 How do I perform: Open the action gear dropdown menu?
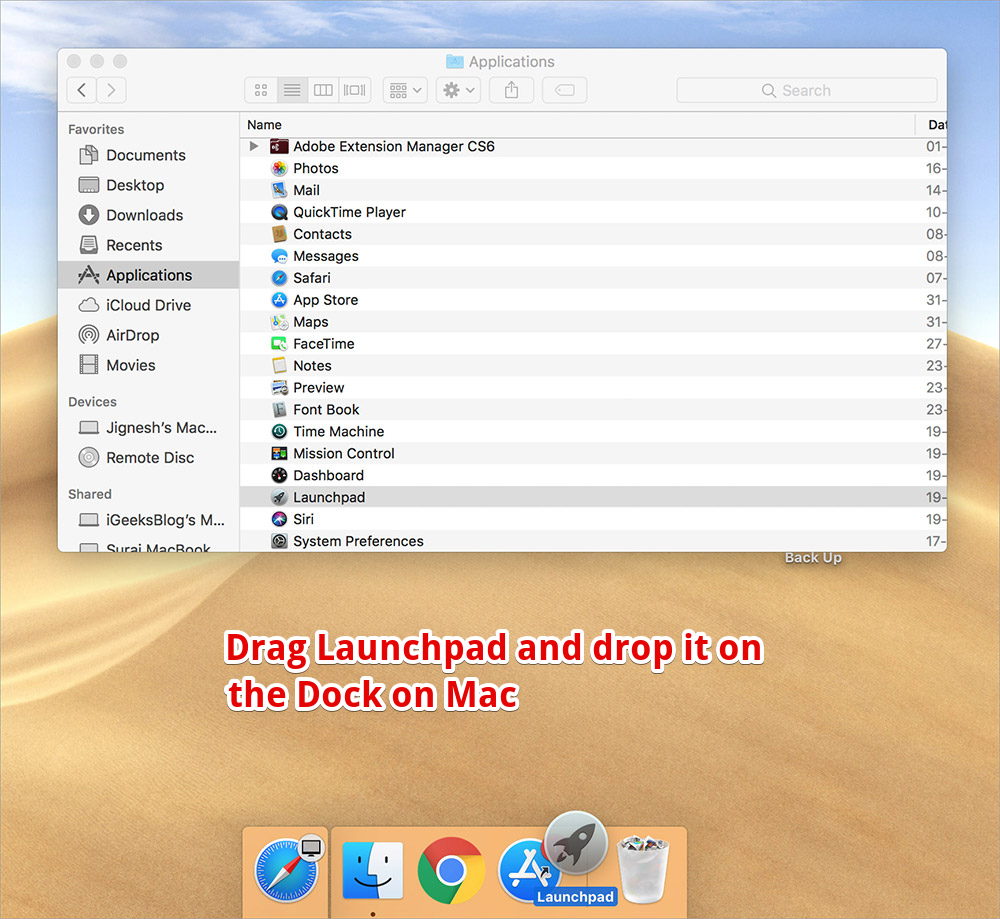coord(457,90)
